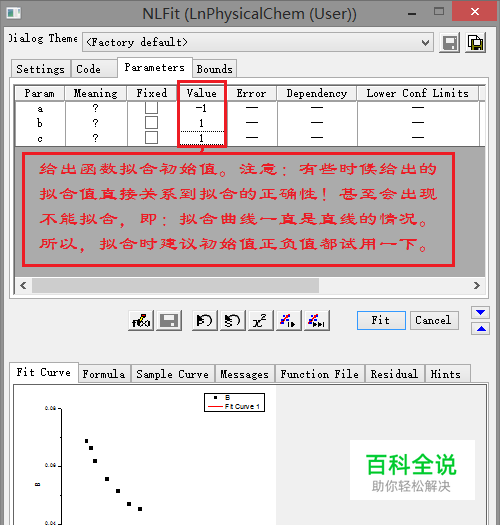Screen dimensions: 500x525
Task: Open the Messages tab
Action: (x=244, y=374)
